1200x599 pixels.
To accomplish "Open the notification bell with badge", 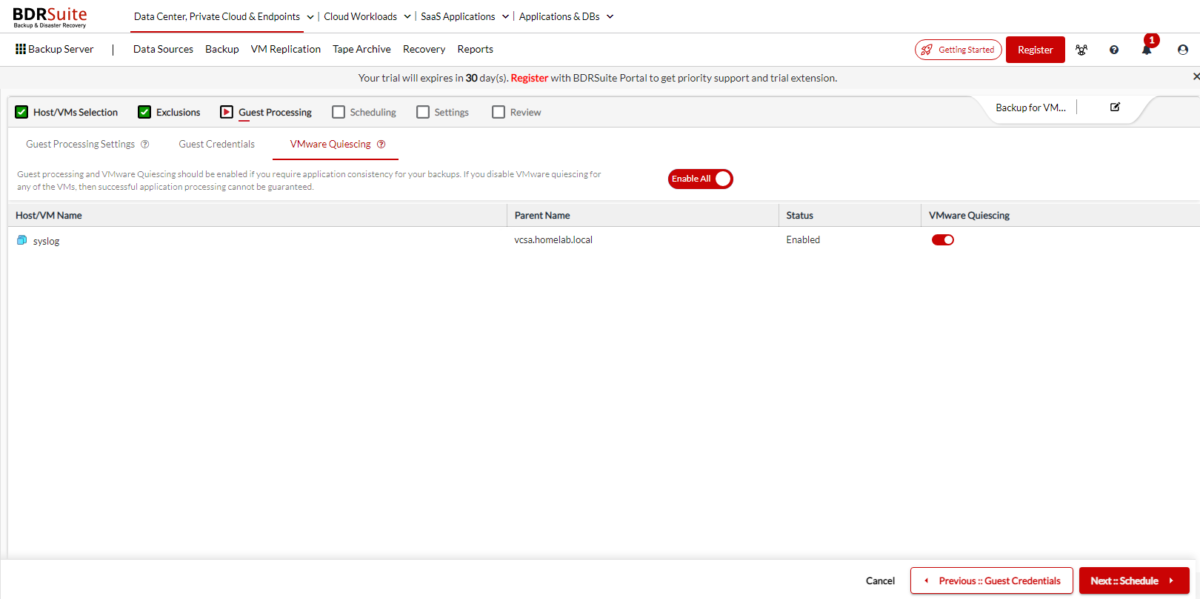I will click(x=1146, y=49).
